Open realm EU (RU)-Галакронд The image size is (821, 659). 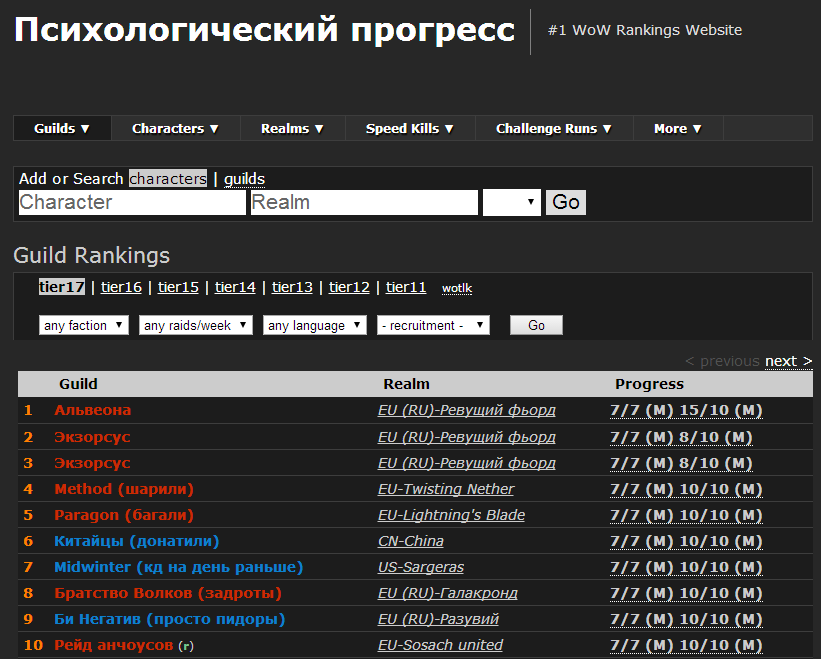[x=448, y=593]
